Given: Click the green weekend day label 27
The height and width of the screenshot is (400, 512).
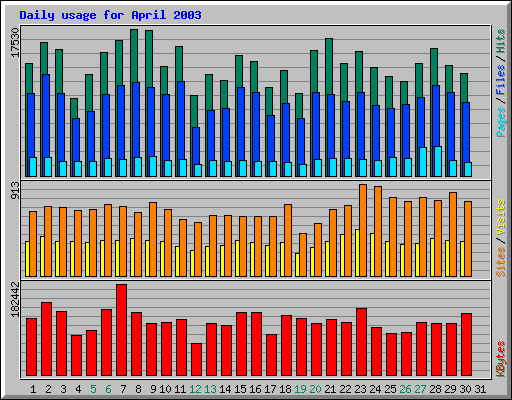Looking at the screenshot, I should click(420, 389).
